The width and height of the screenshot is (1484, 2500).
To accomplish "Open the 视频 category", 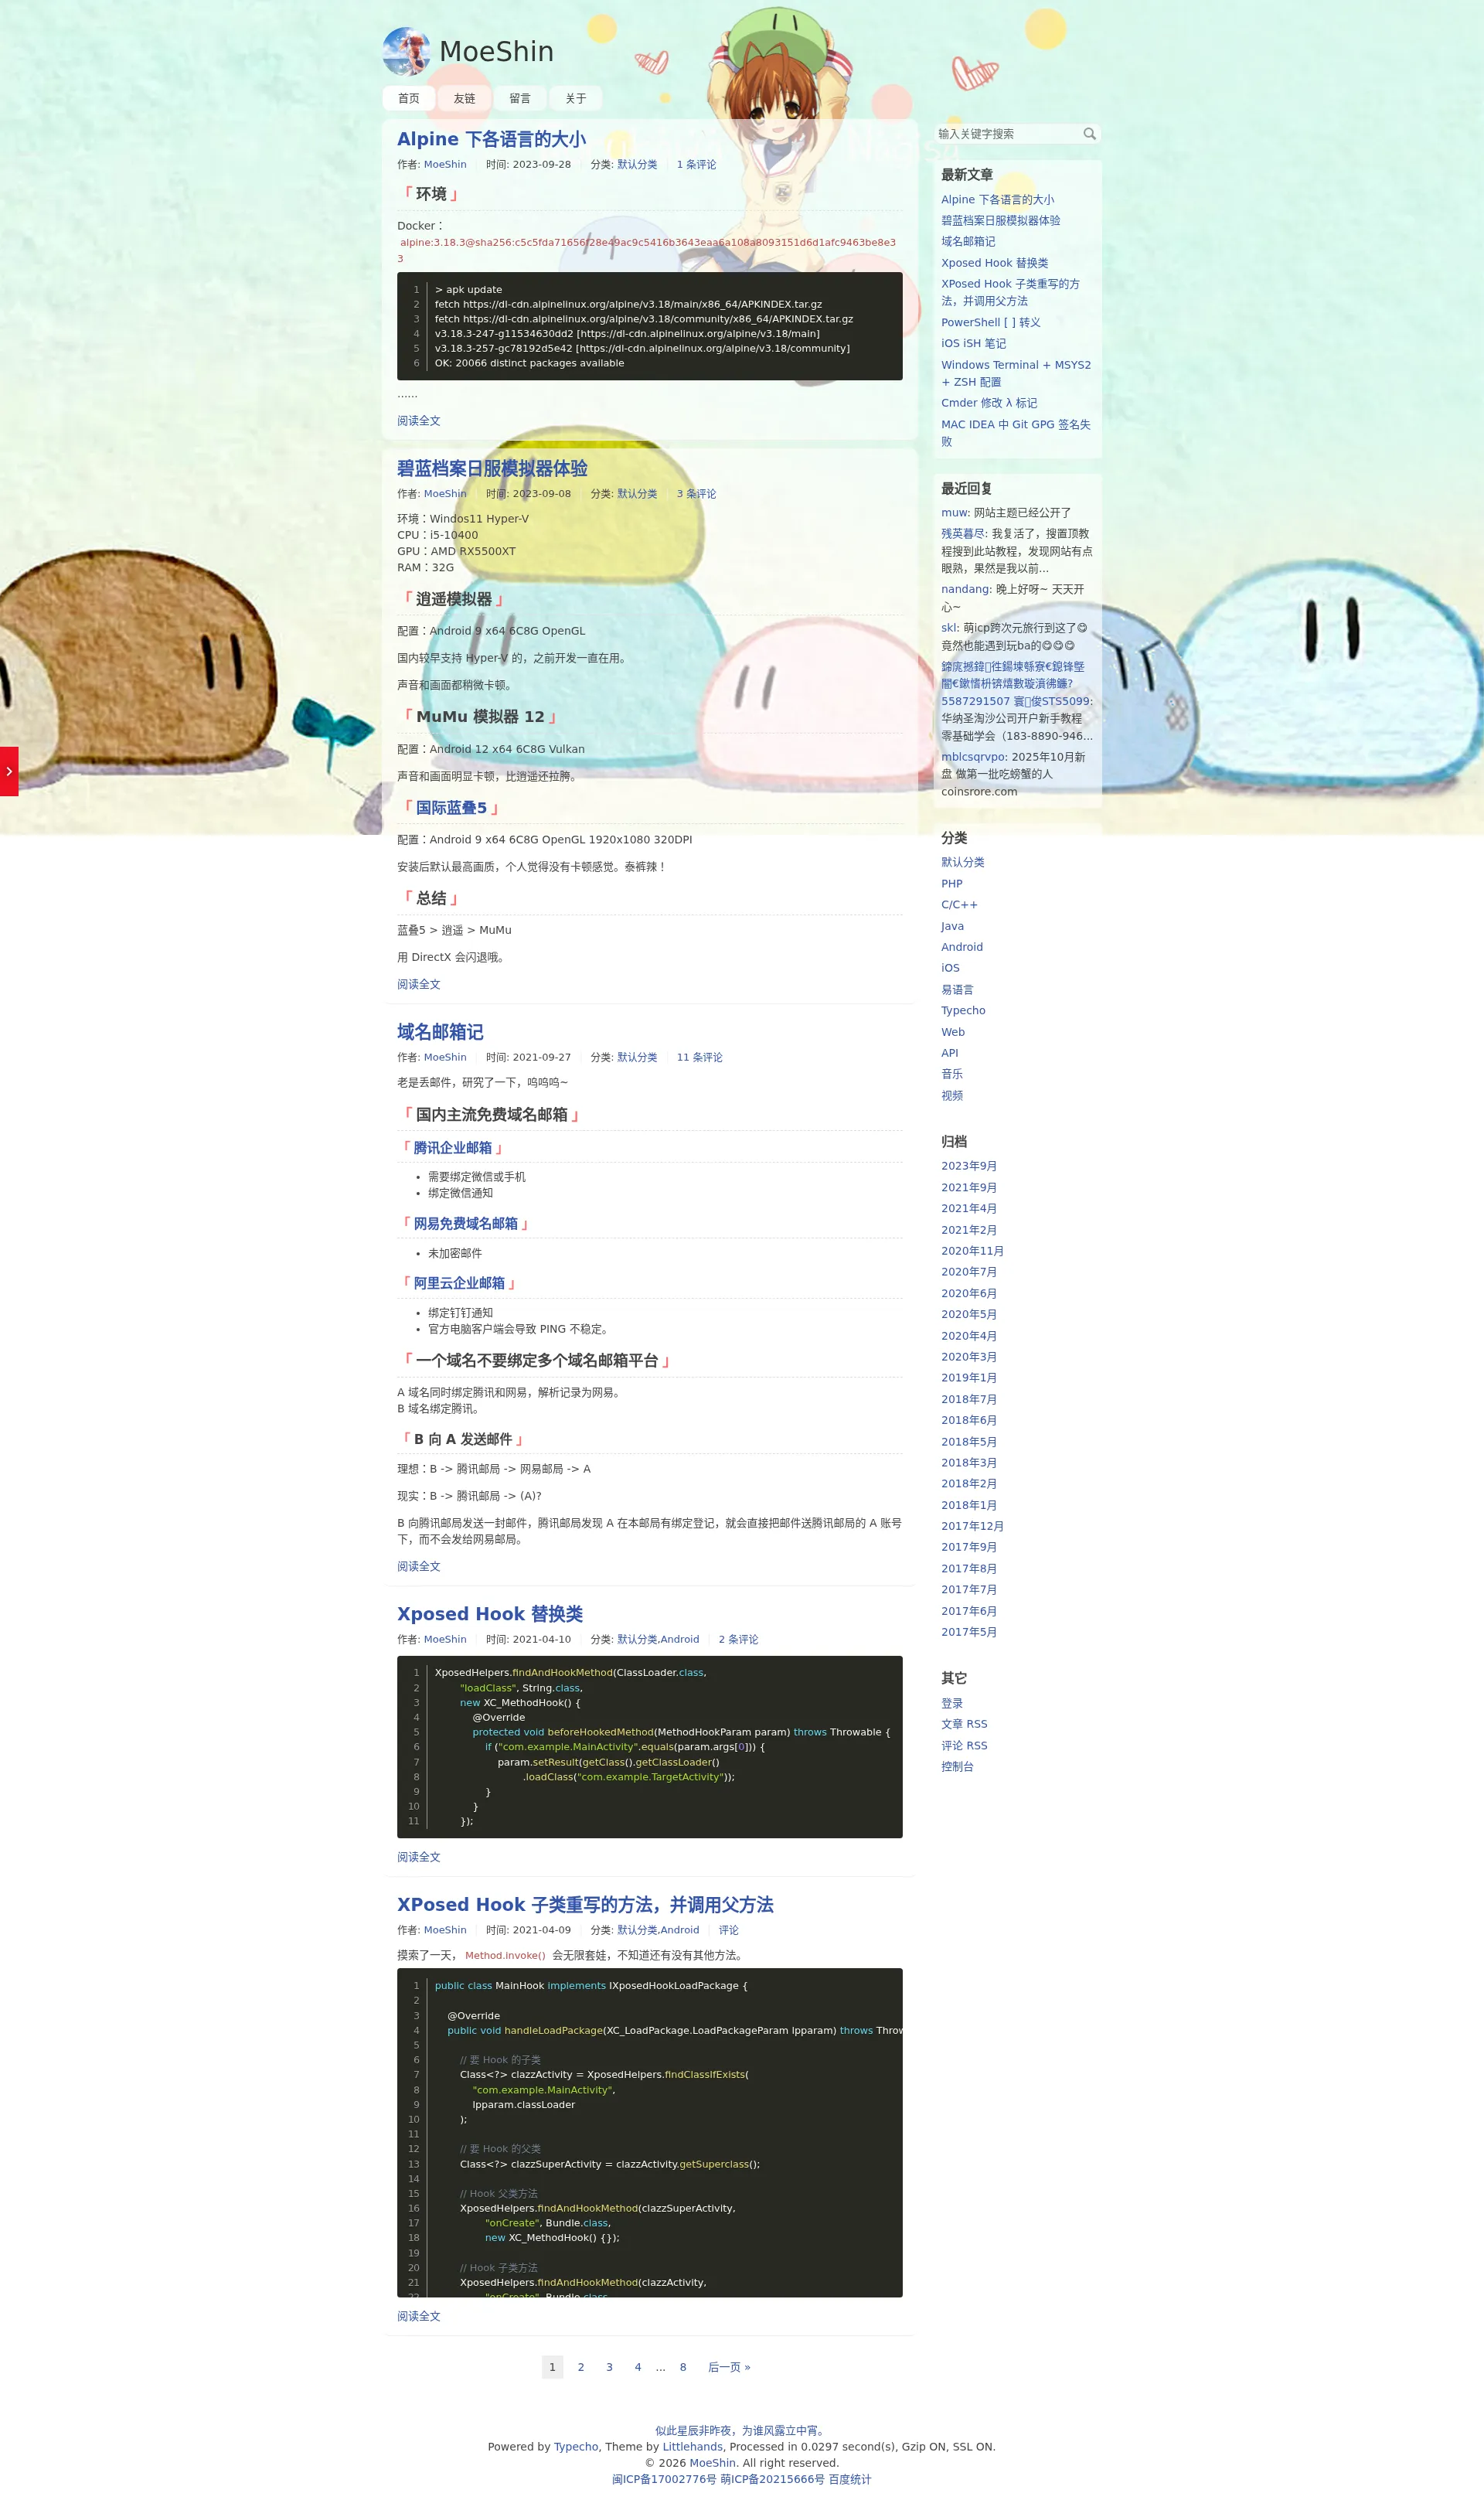I will tap(952, 1095).
